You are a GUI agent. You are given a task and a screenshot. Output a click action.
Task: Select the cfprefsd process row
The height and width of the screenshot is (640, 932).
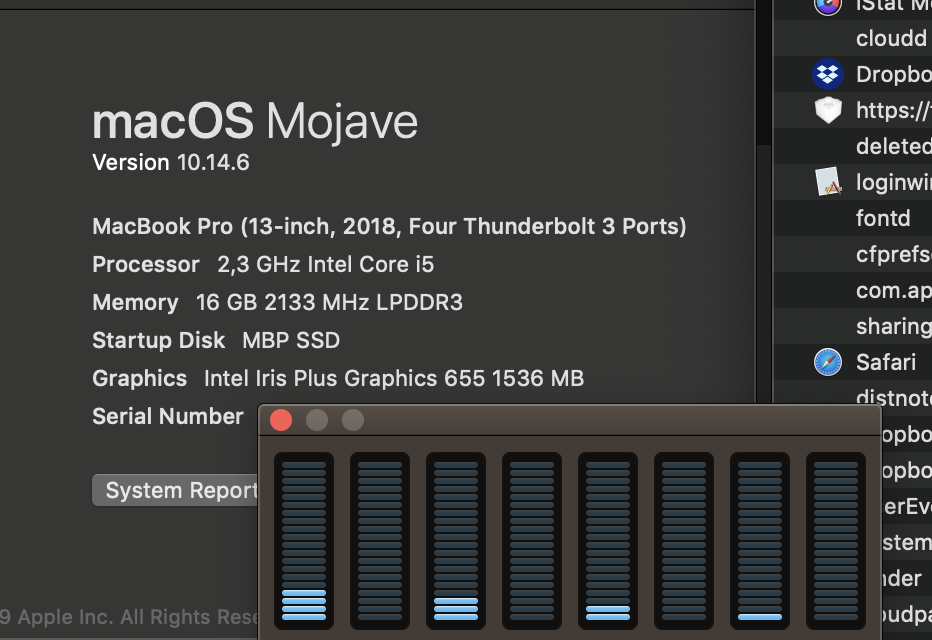pos(852,254)
